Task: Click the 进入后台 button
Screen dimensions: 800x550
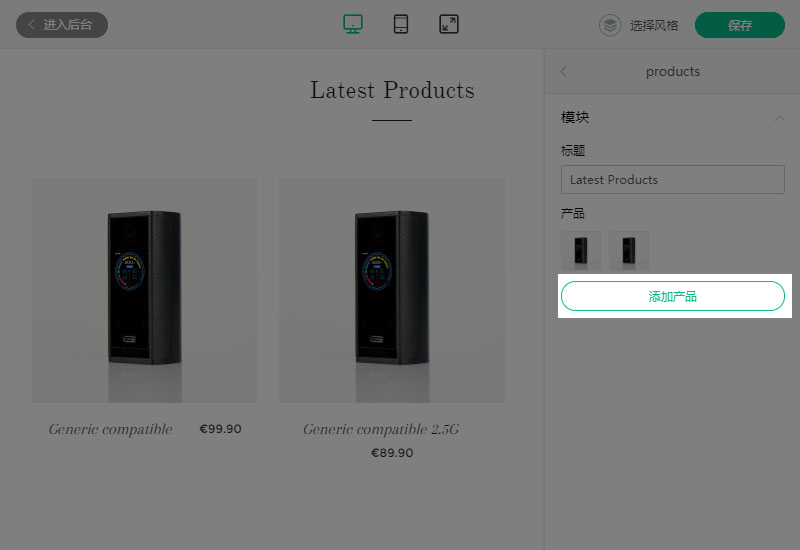Action: (x=62, y=25)
